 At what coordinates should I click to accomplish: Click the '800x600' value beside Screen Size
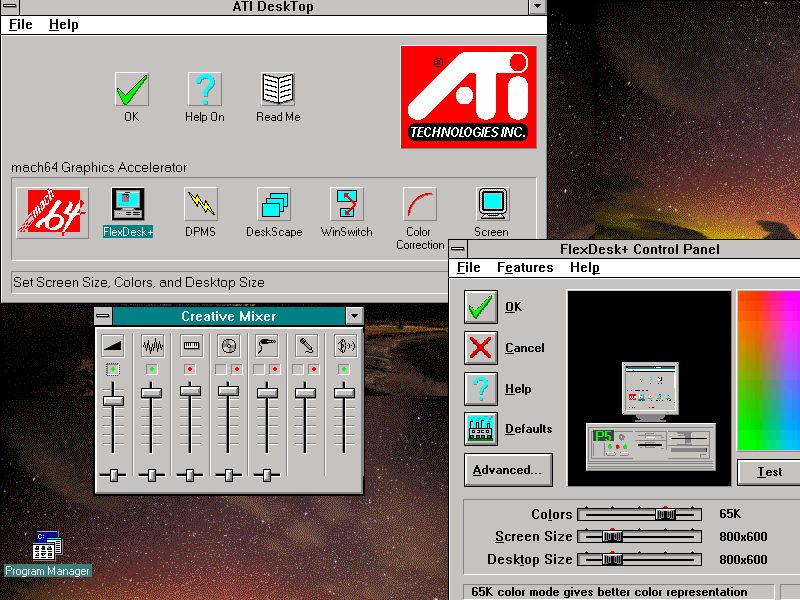click(743, 537)
